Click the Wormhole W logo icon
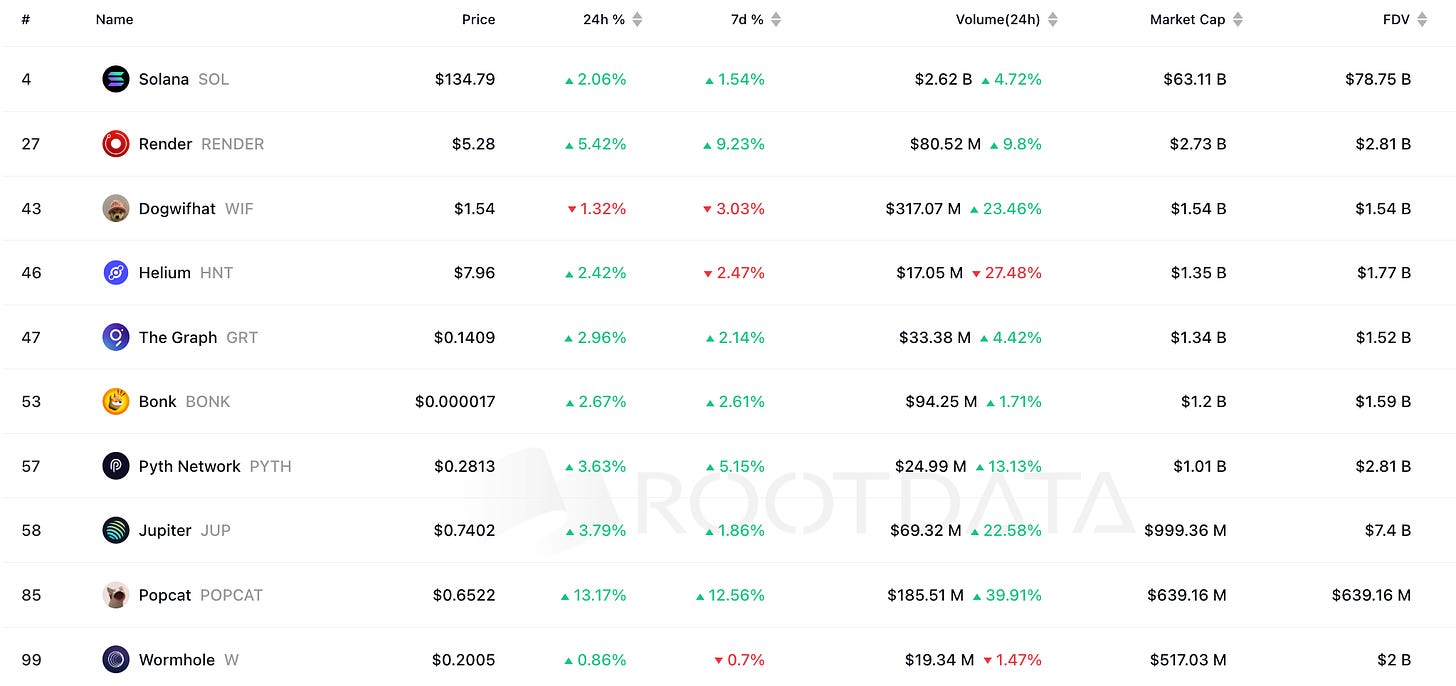Viewport: 1456px width, 686px height. pos(116,660)
